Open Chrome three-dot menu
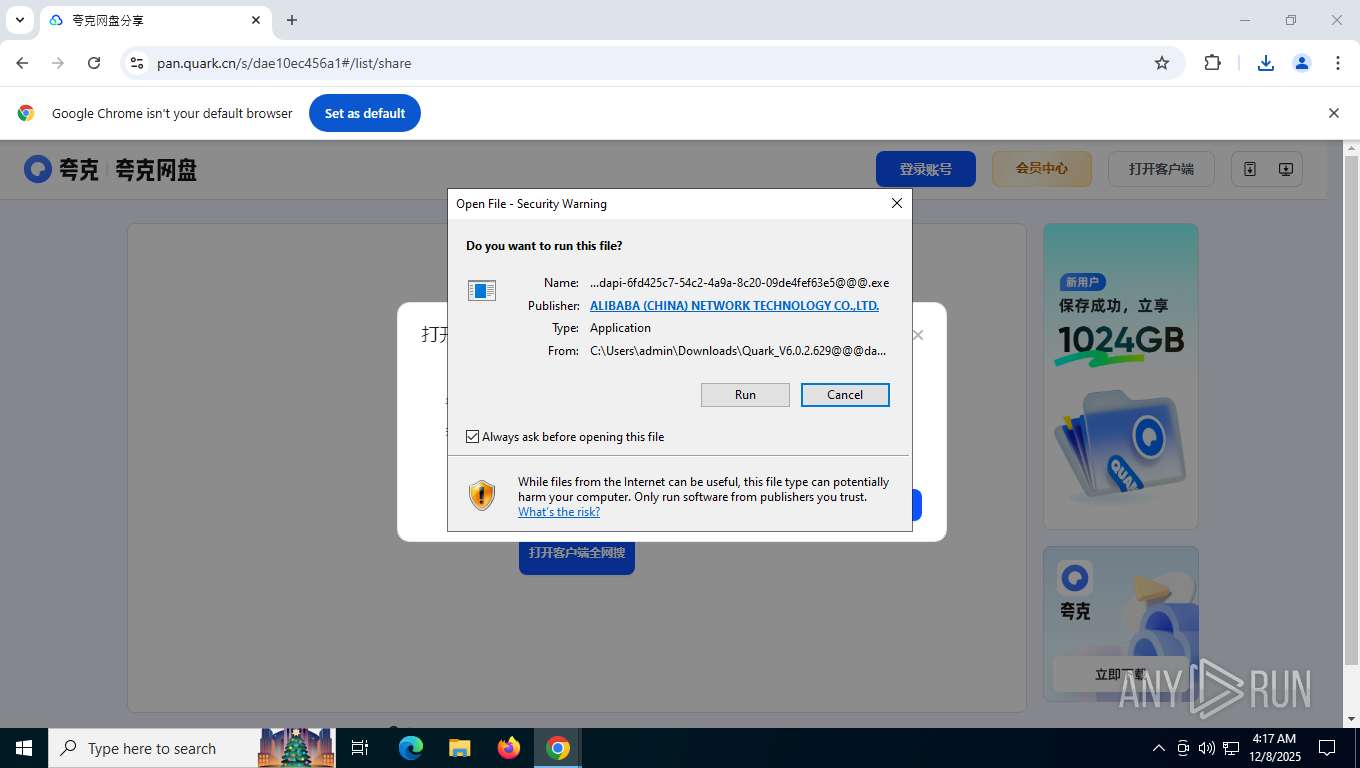Screen dimensions: 1360x768 click(x=1338, y=63)
